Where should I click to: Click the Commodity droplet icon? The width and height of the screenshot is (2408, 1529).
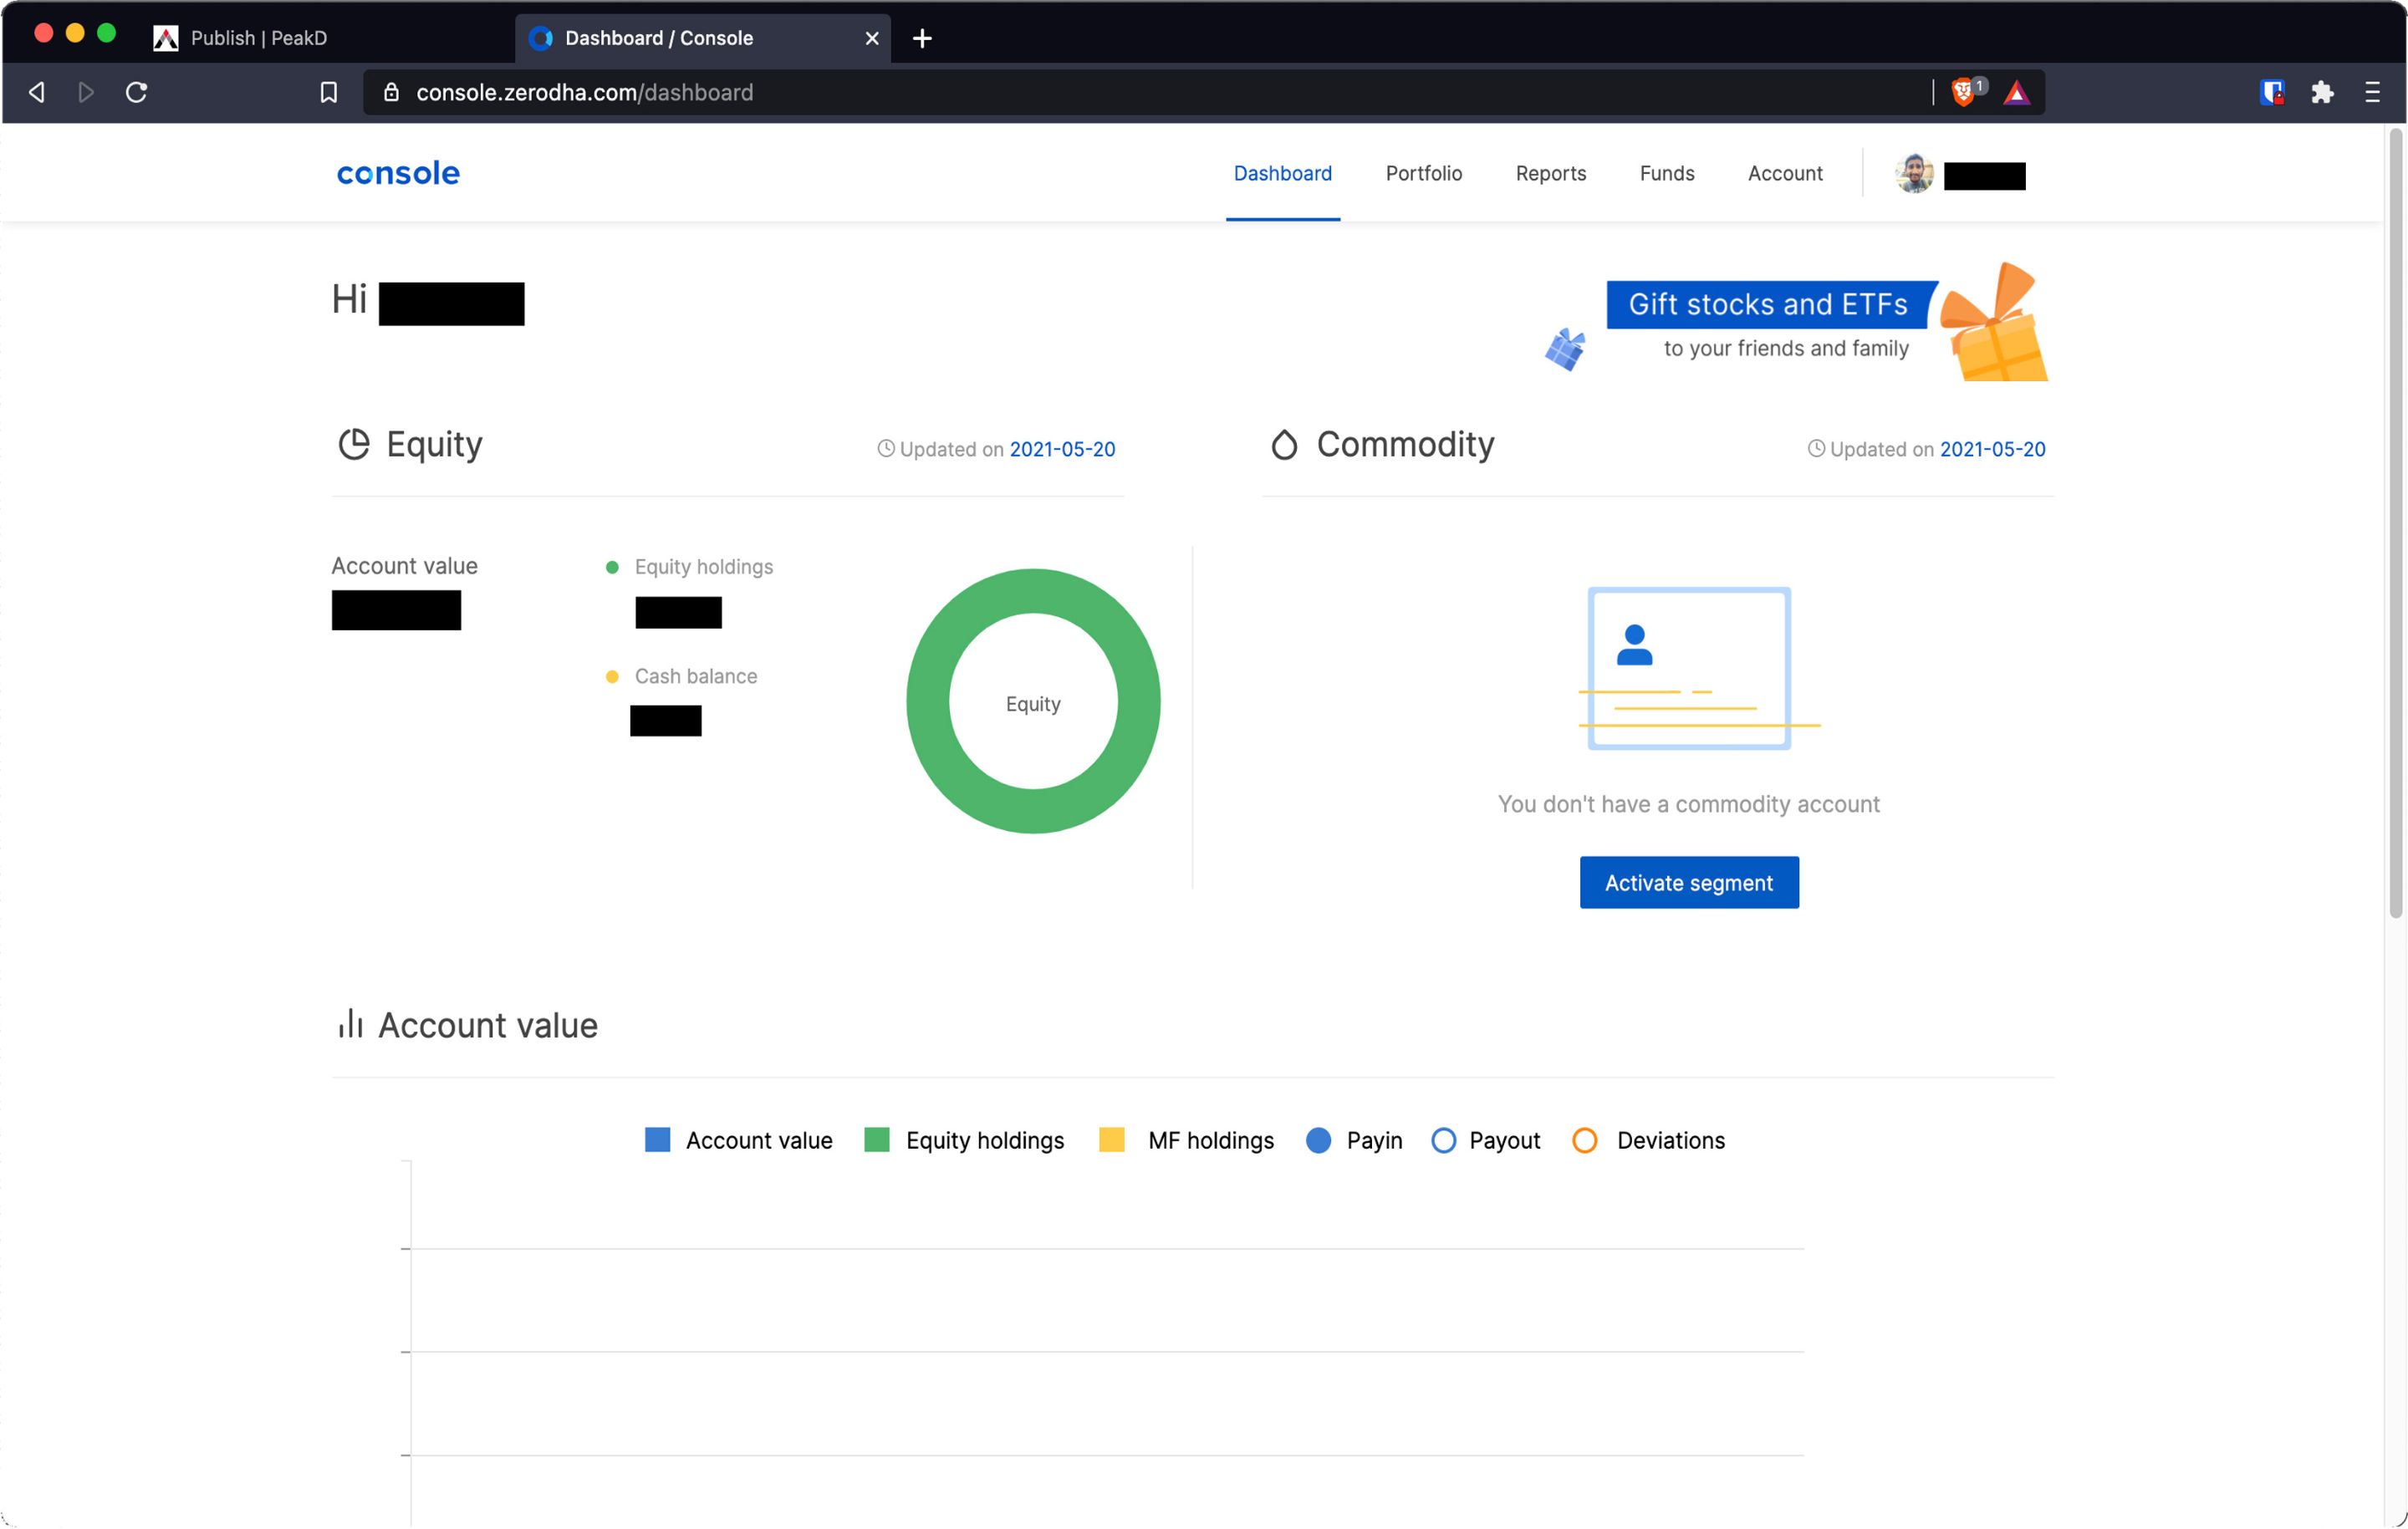tap(1284, 444)
